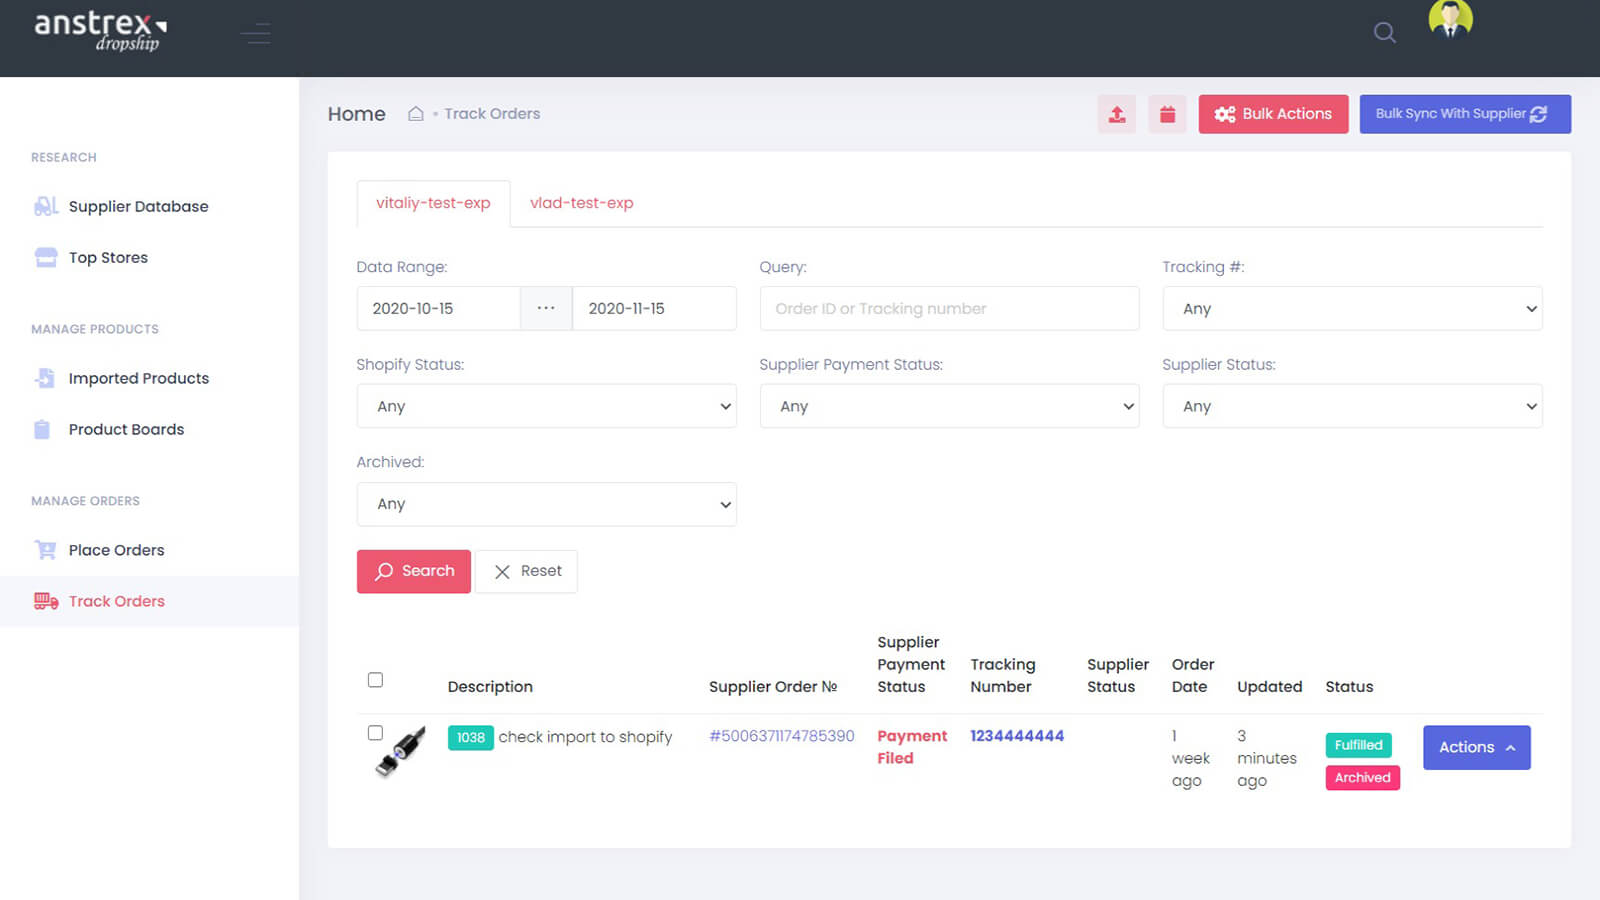Image resolution: width=1600 pixels, height=900 pixels.
Task: Click the Bulk Sync With Supplier button
Action: click(1464, 113)
